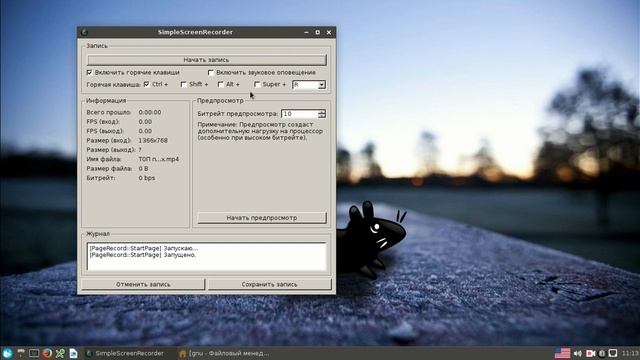Maximize the SimpleScreenRecorder window
The height and width of the screenshot is (360, 640).
pos(318,32)
